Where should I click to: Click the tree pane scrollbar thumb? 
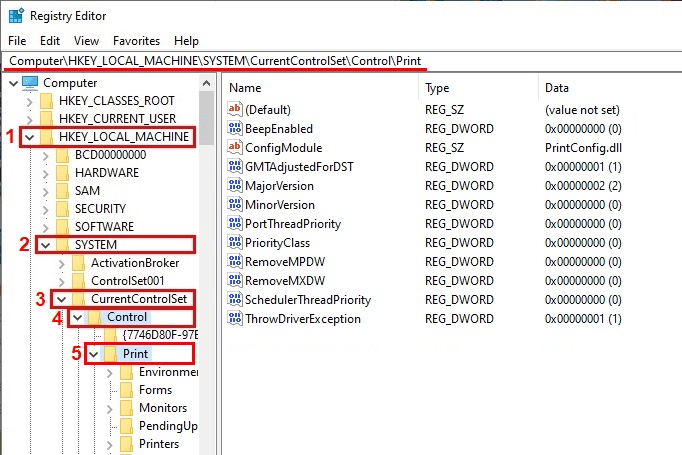pyautogui.click(x=207, y=118)
